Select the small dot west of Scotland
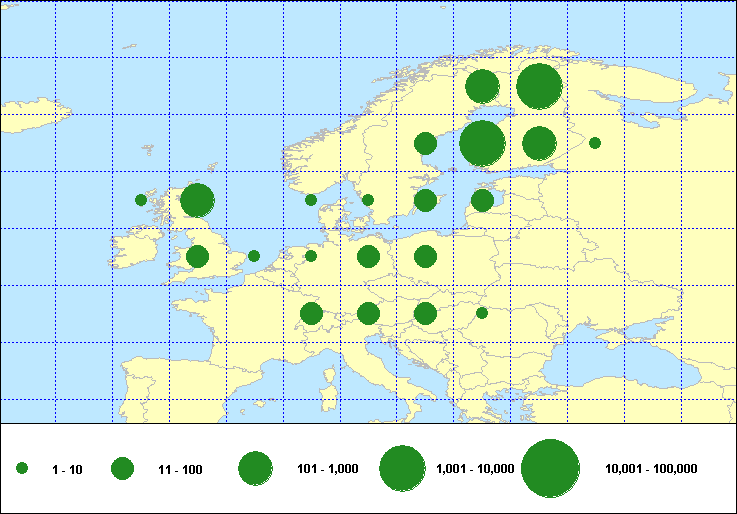 tap(141, 200)
